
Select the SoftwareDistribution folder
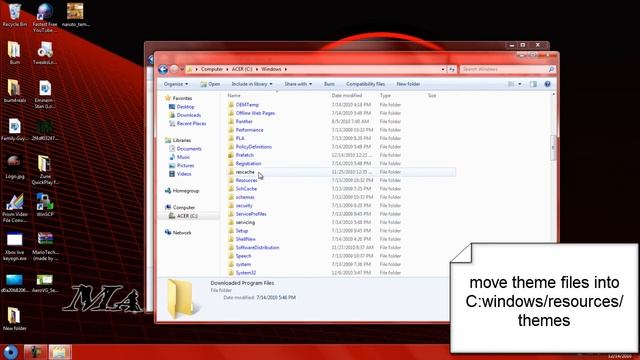[254, 248]
